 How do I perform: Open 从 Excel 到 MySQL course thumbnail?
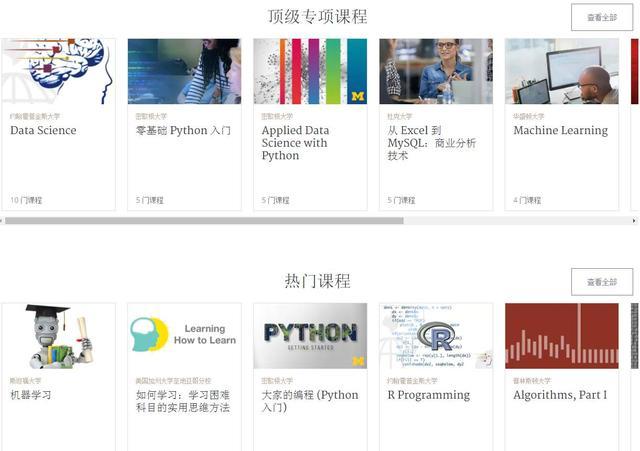(436, 71)
